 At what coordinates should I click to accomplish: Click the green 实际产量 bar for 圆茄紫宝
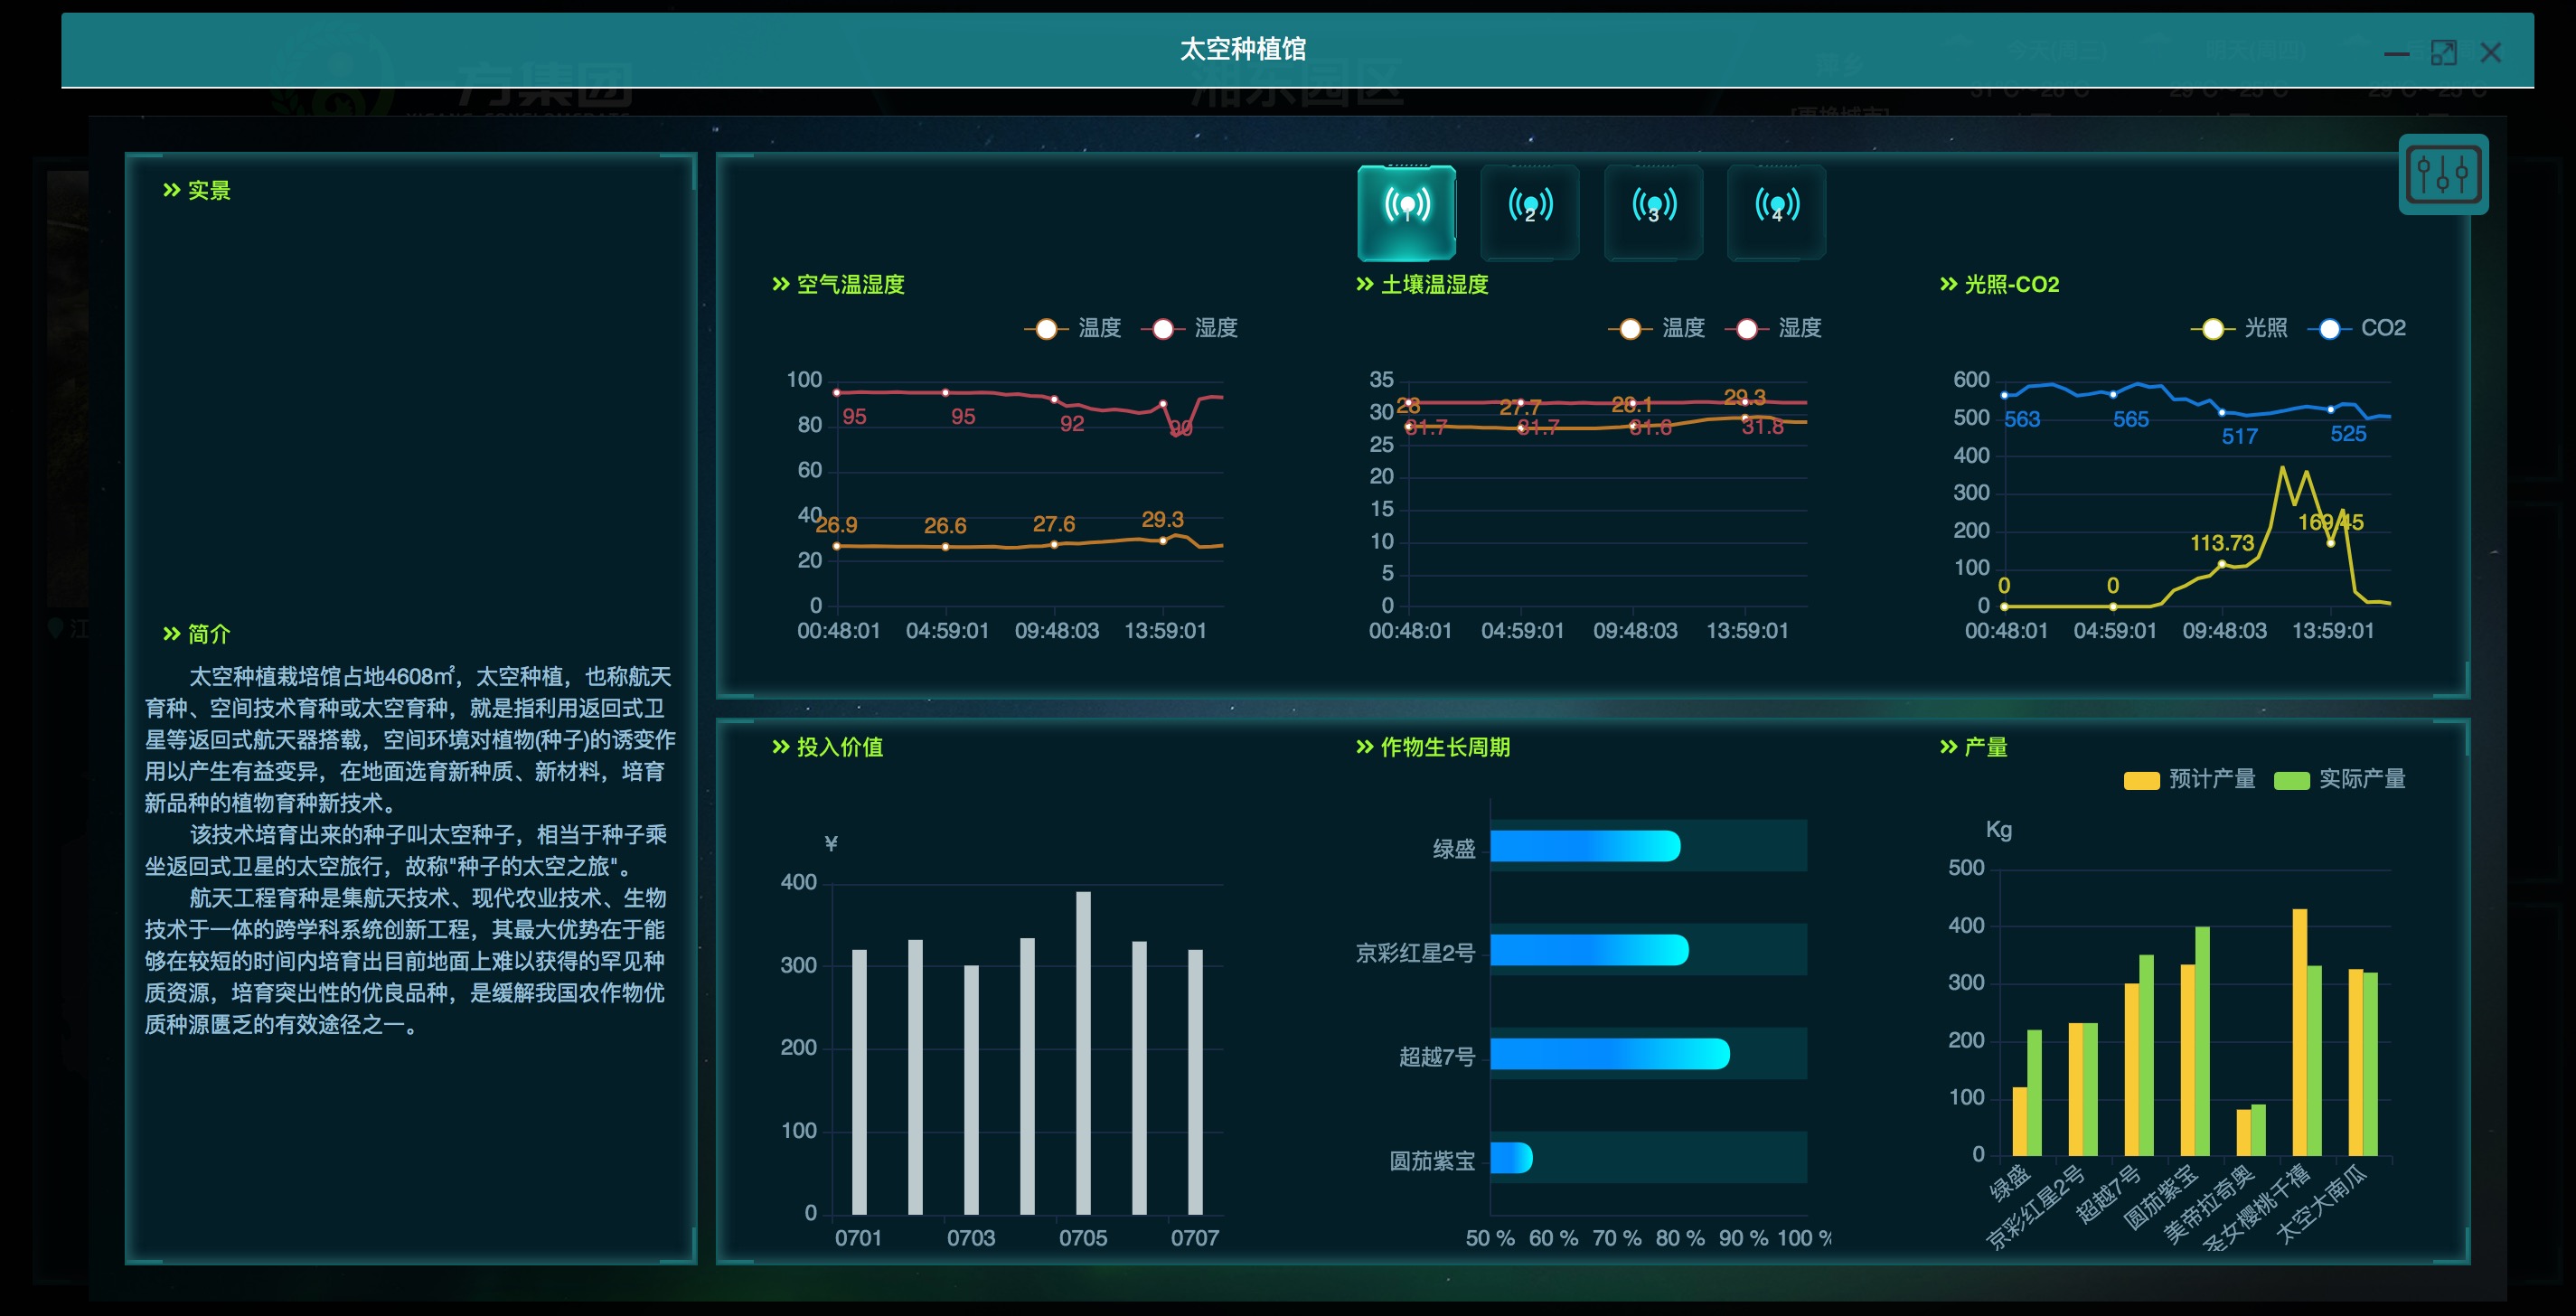(2202, 1041)
